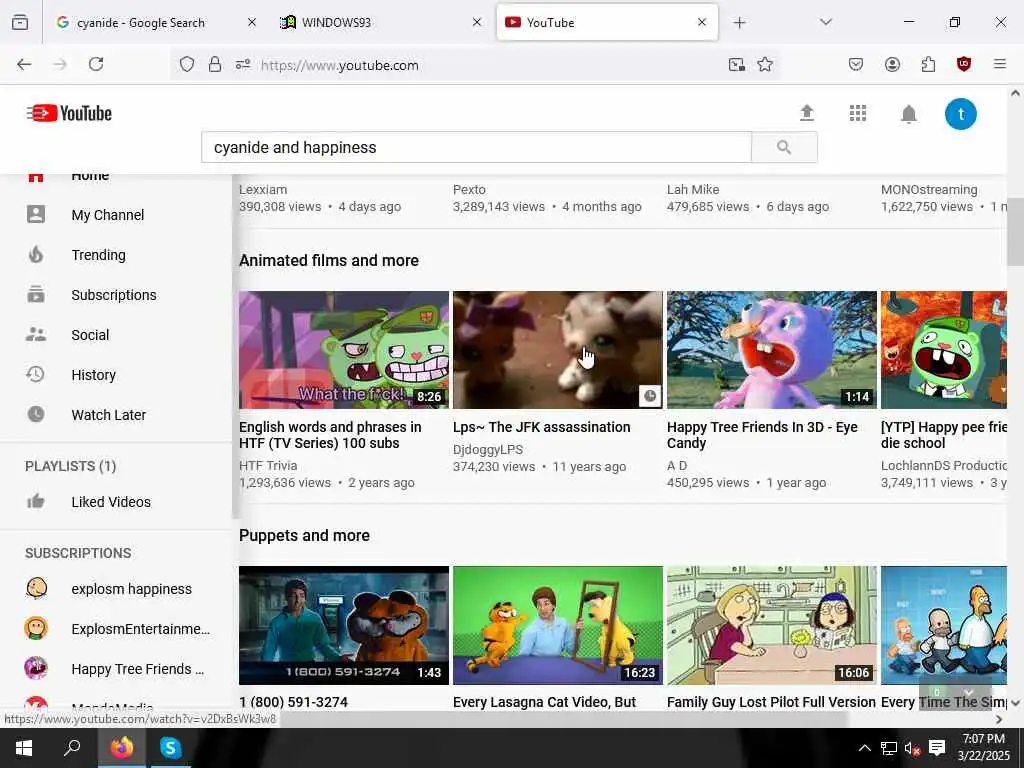Click the Watch Later clock icon

tap(36, 414)
